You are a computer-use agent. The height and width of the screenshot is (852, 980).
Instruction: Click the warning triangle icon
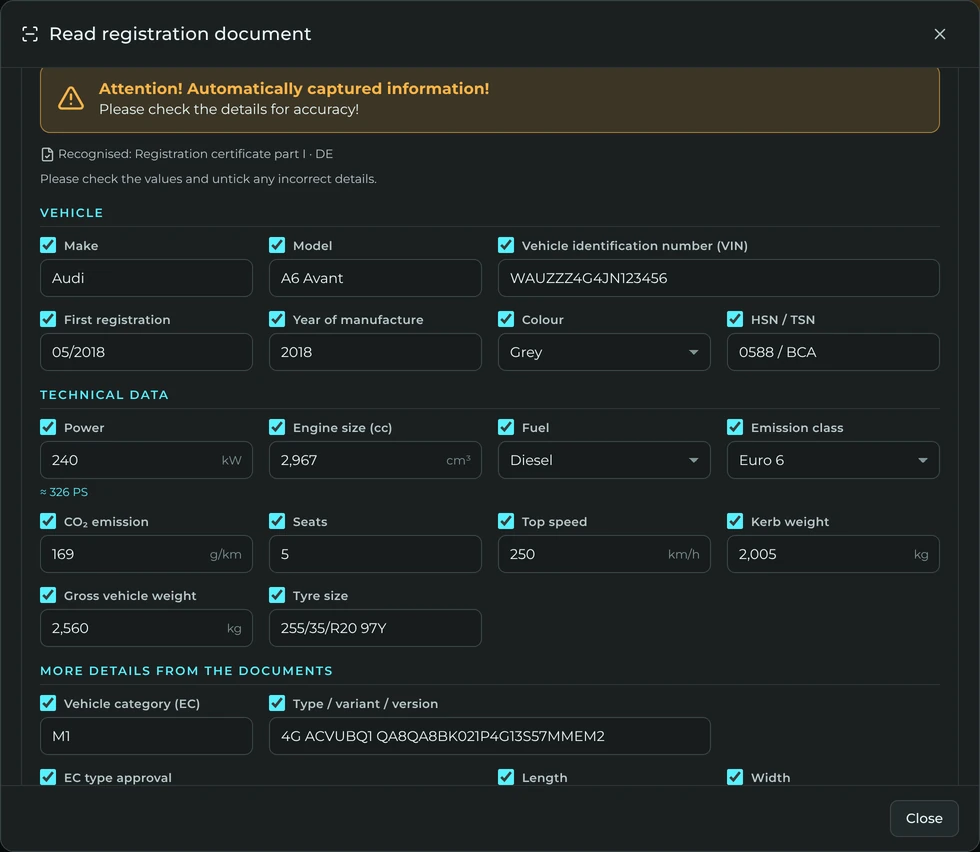click(x=71, y=99)
